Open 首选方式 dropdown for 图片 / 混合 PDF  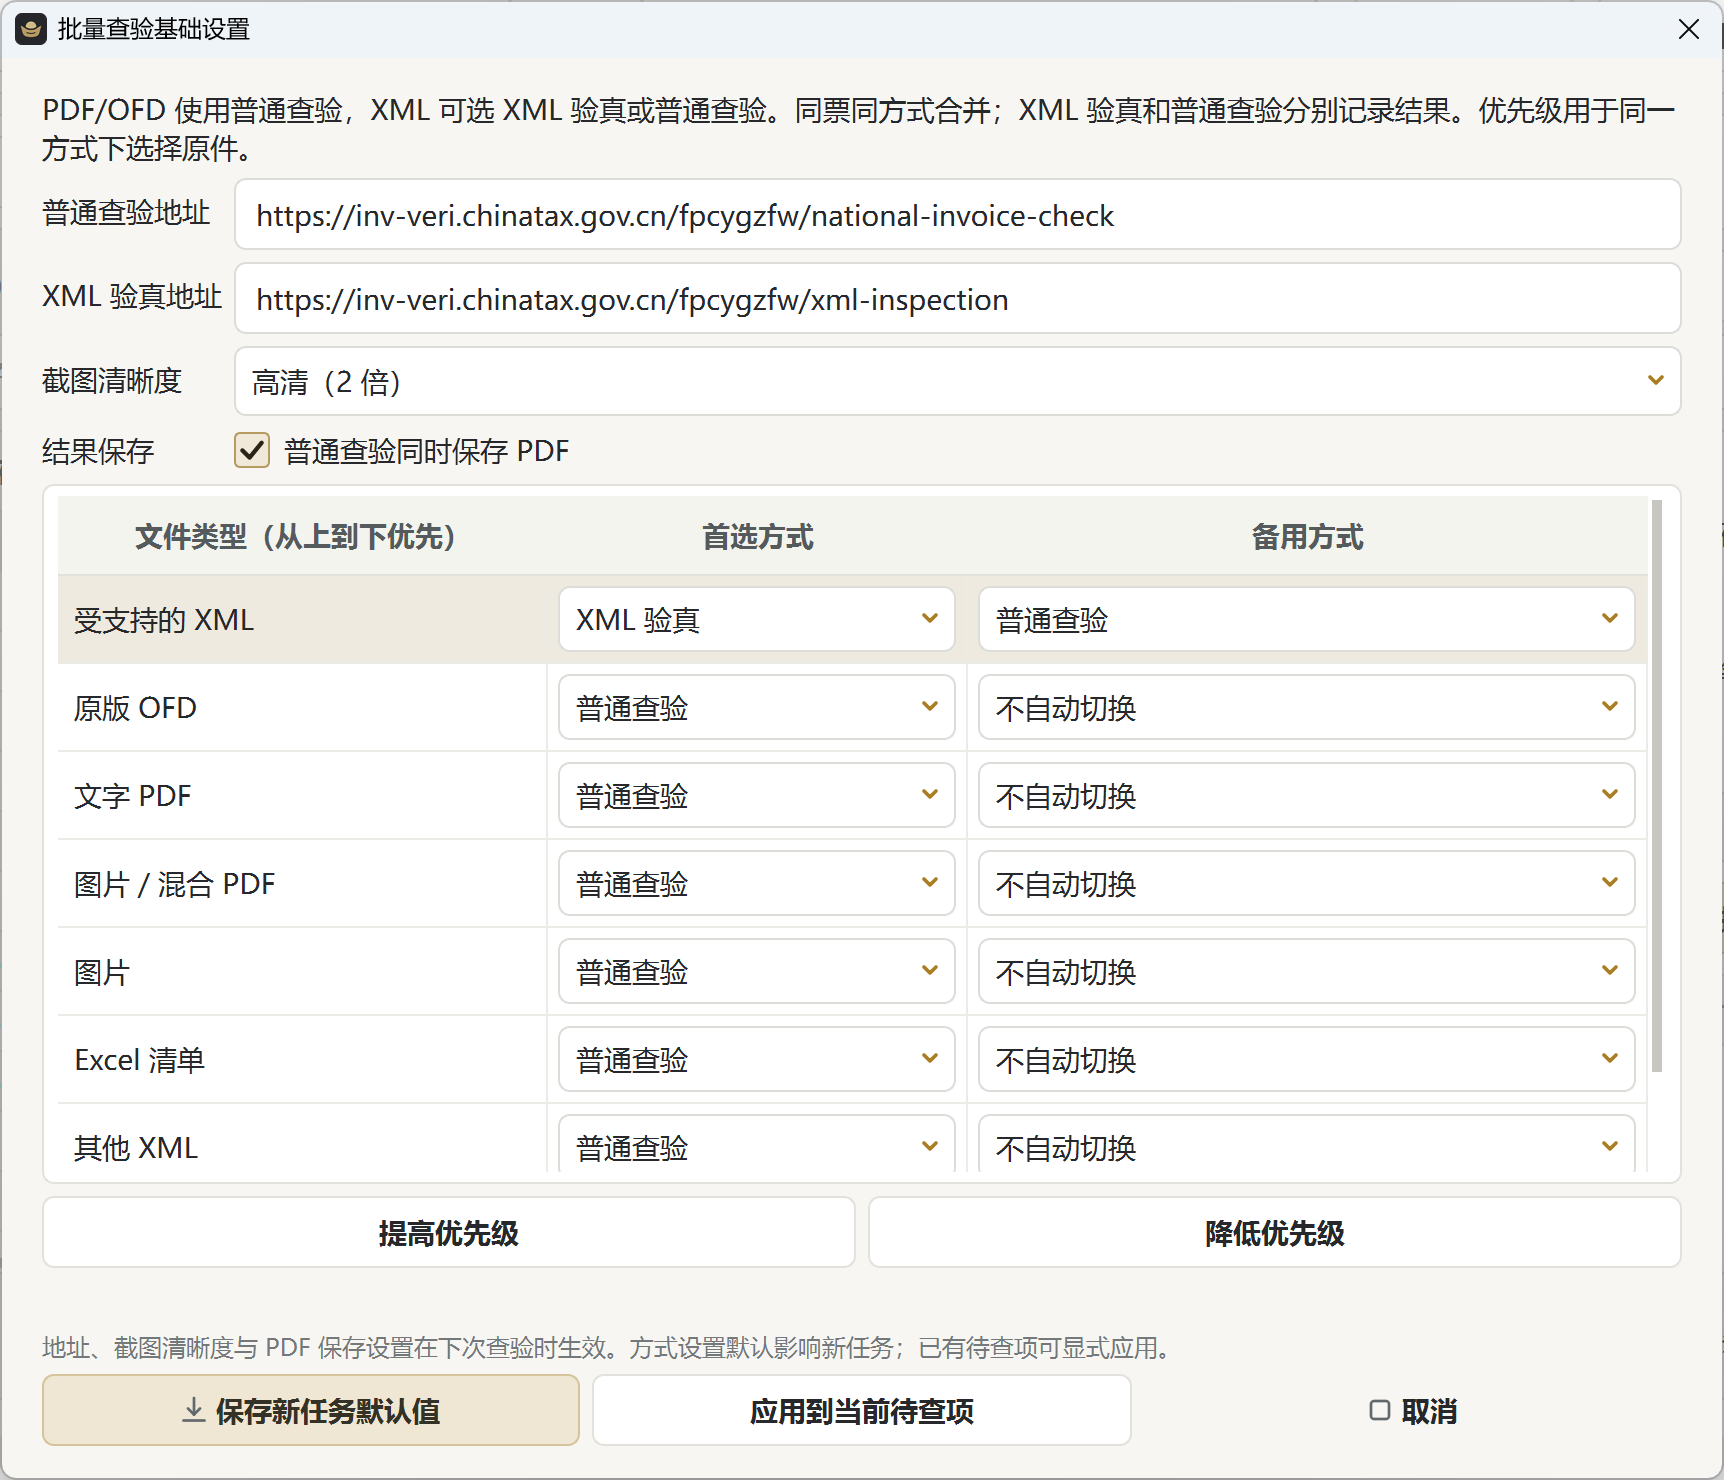[757, 883]
